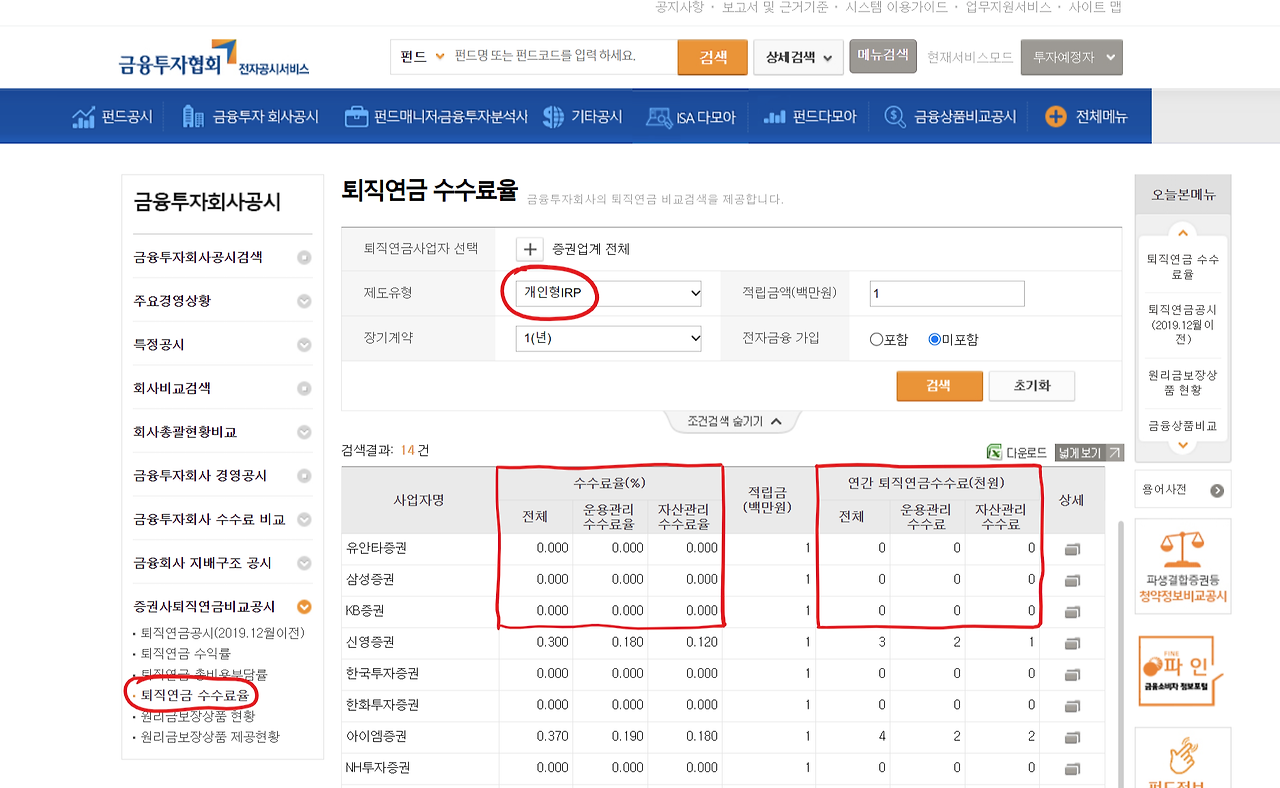This screenshot has width=1280, height=788.
Task: Click the up arrow in 오늘본메뉴
Action: pyautogui.click(x=1183, y=231)
